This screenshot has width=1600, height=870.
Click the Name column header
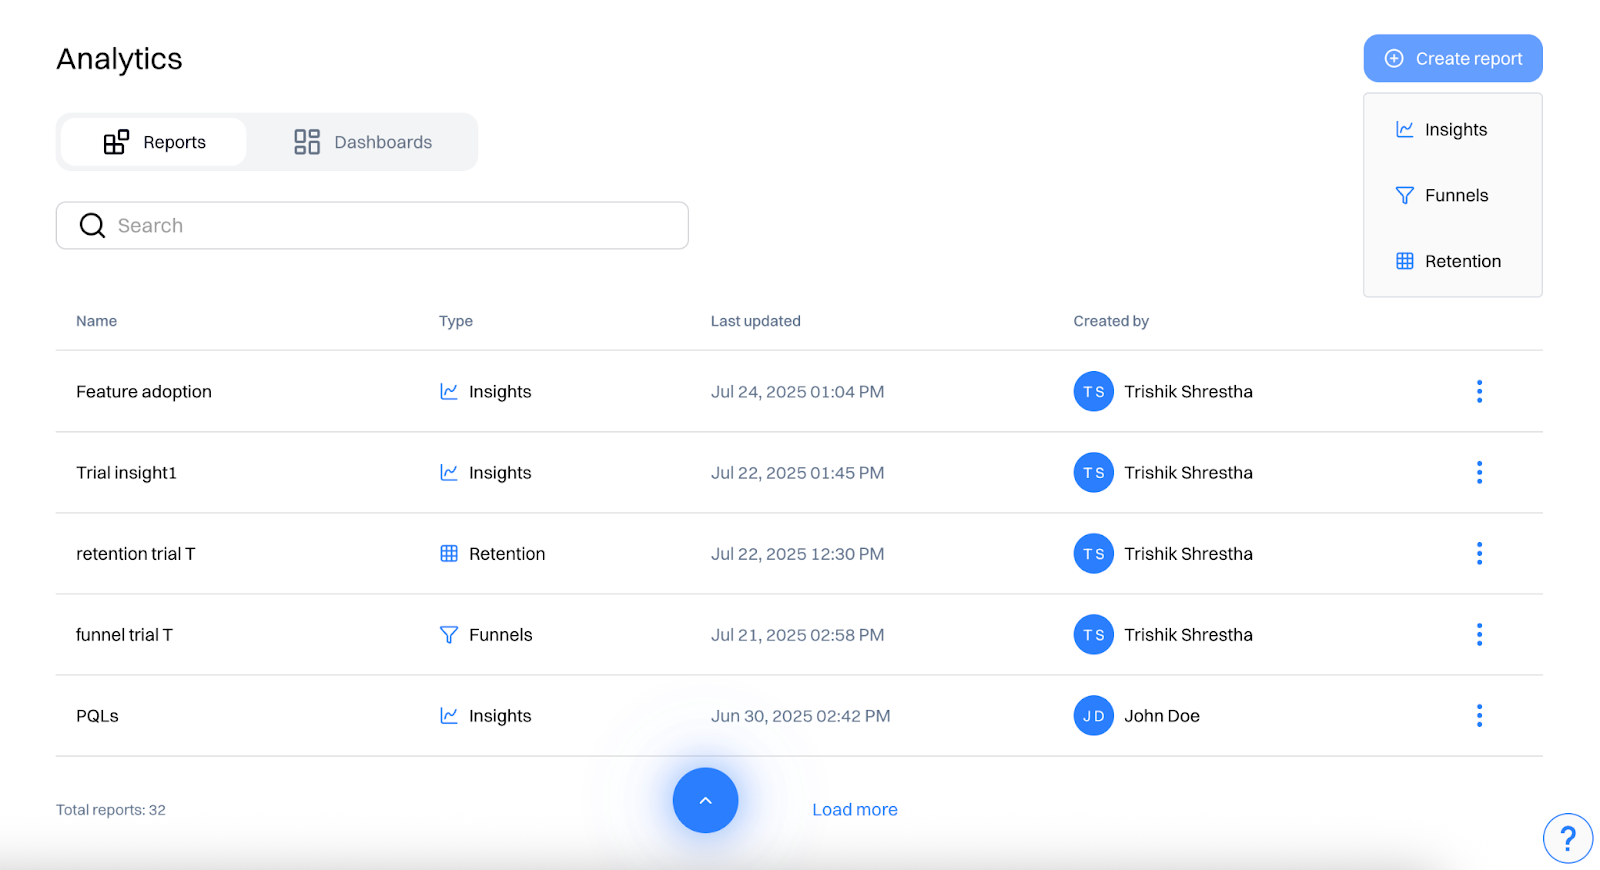(96, 321)
